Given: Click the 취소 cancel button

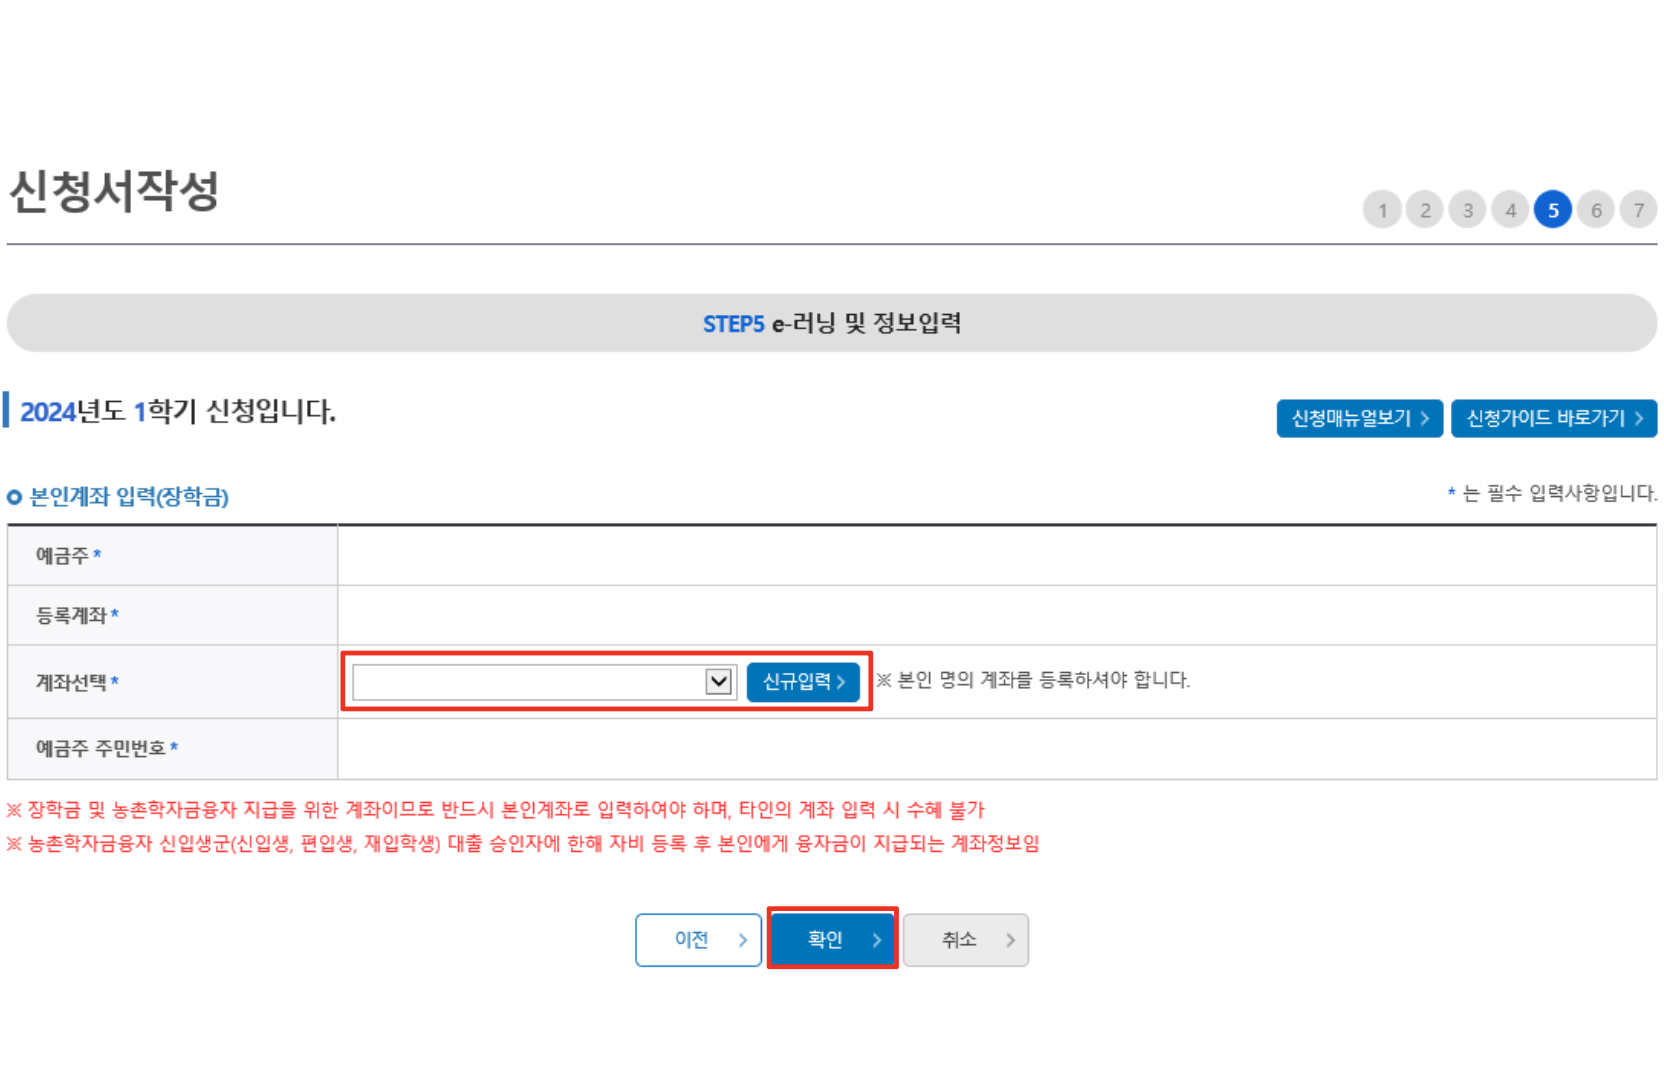Looking at the screenshot, I should (x=964, y=939).
